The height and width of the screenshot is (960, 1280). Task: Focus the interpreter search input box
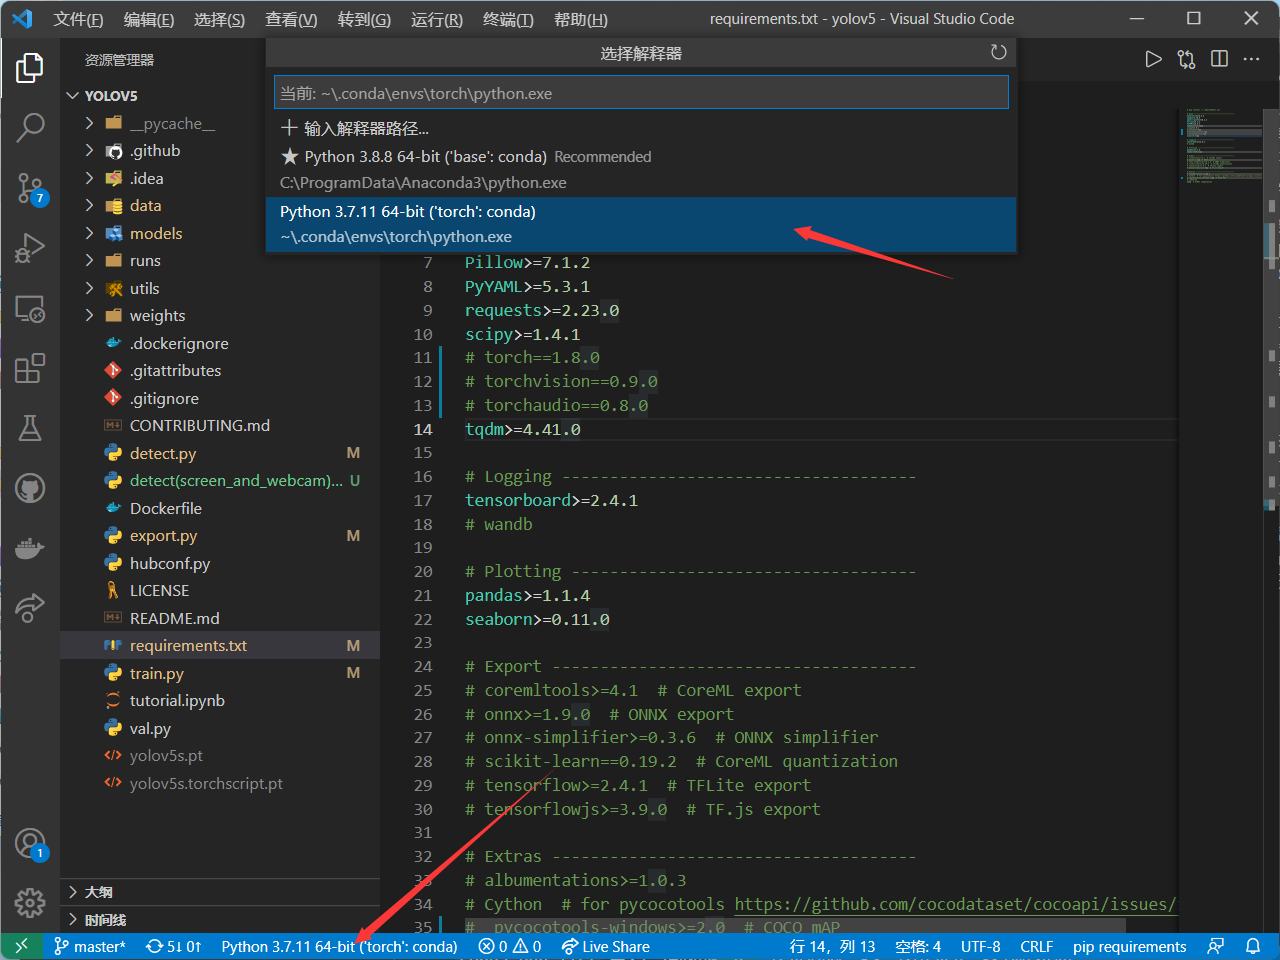point(641,93)
